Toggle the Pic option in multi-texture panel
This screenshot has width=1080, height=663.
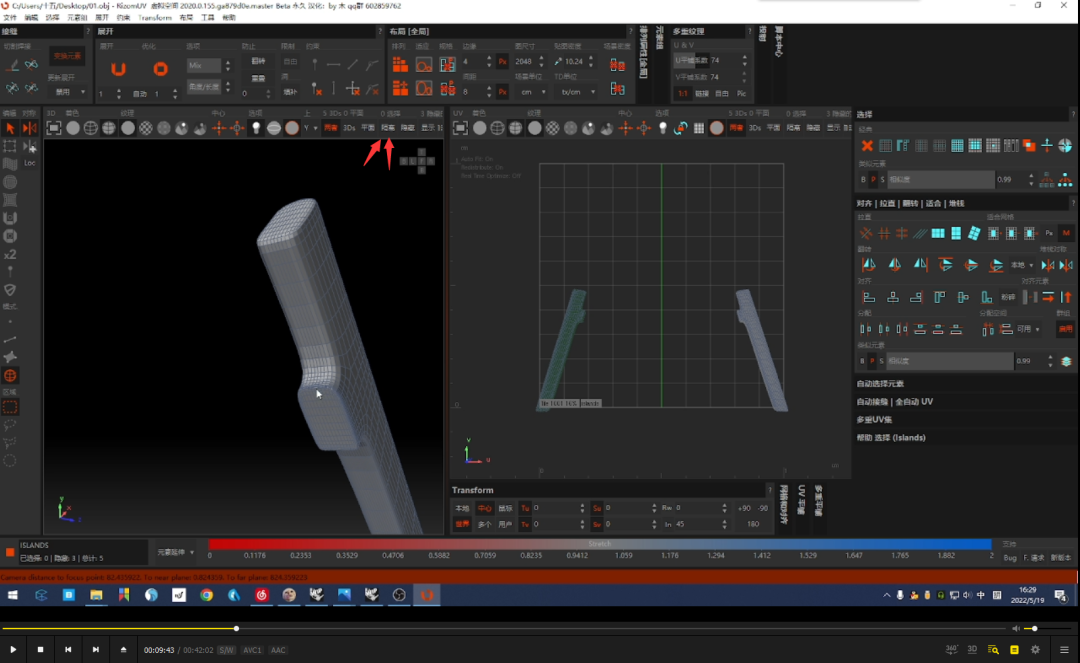(741, 94)
